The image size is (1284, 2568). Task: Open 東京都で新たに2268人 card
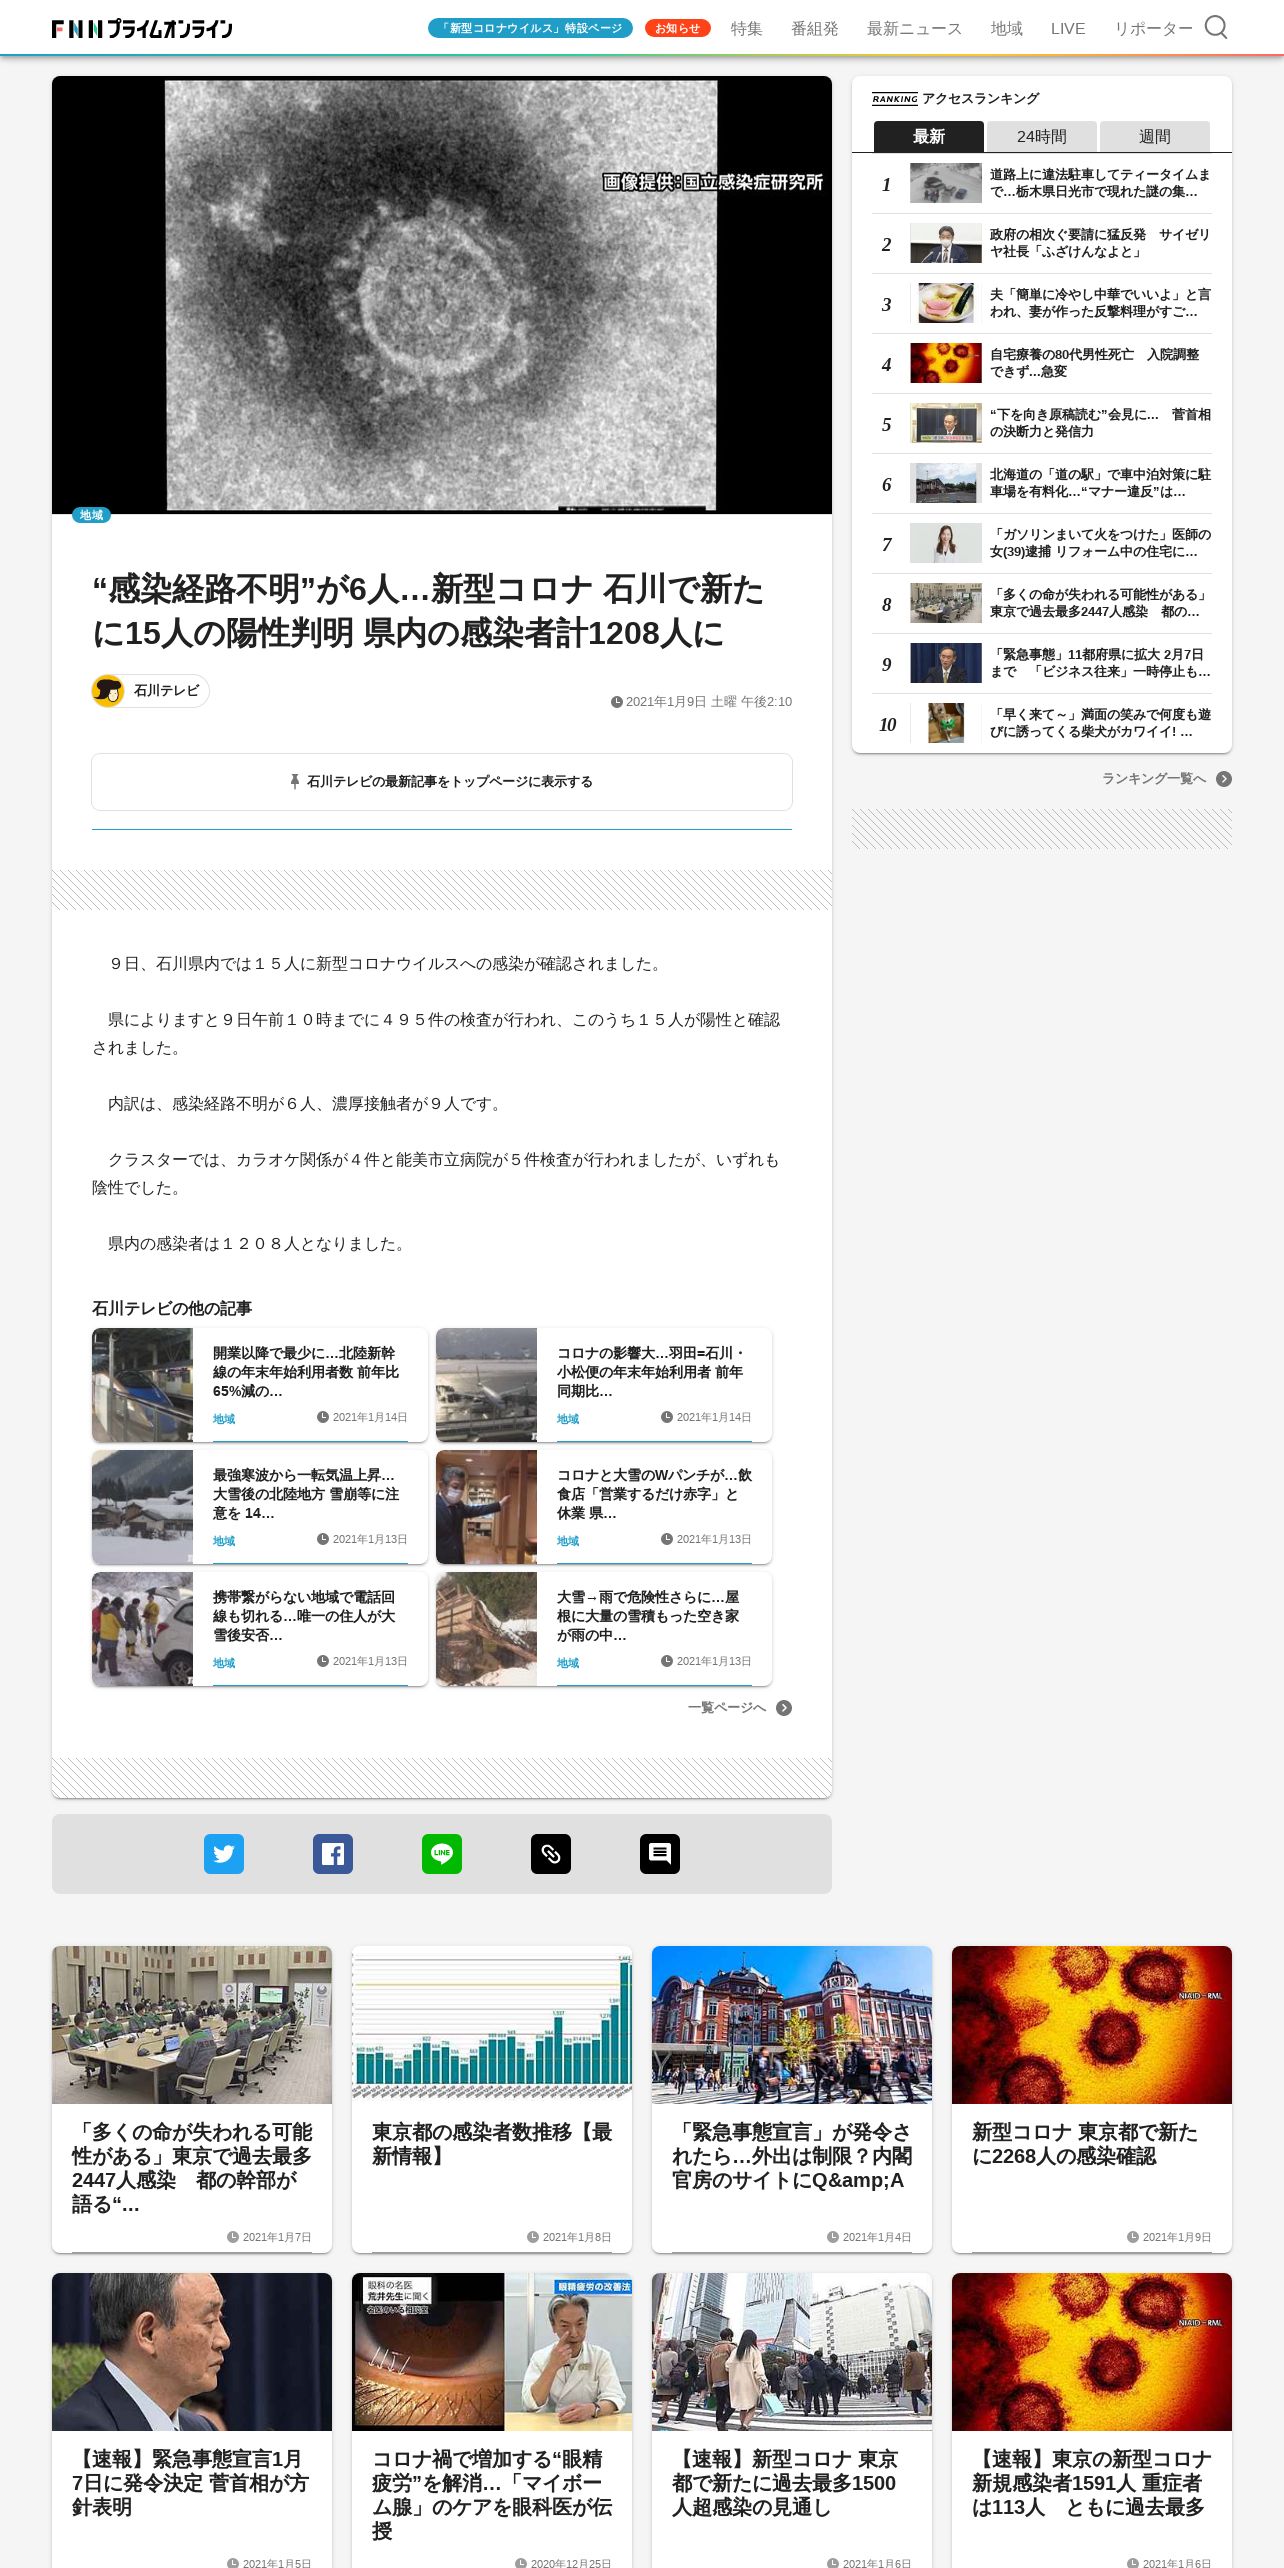1092,2099
